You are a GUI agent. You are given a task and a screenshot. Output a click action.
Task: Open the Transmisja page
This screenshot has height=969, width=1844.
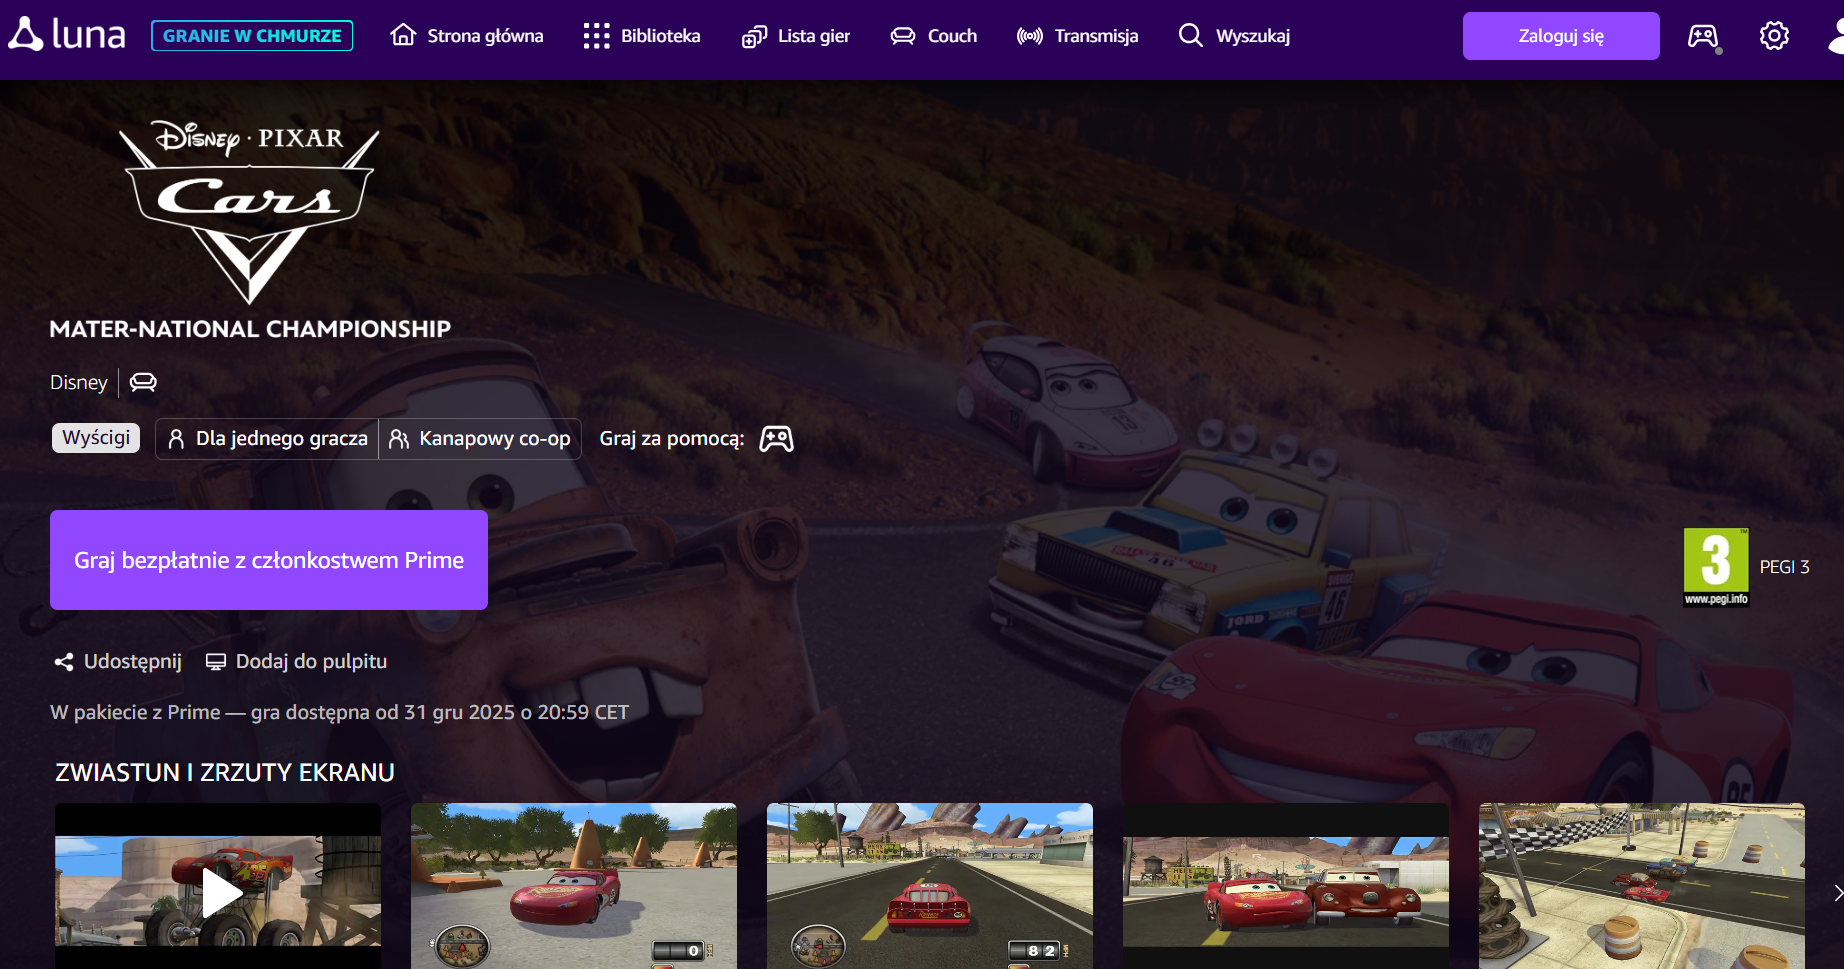click(1077, 36)
